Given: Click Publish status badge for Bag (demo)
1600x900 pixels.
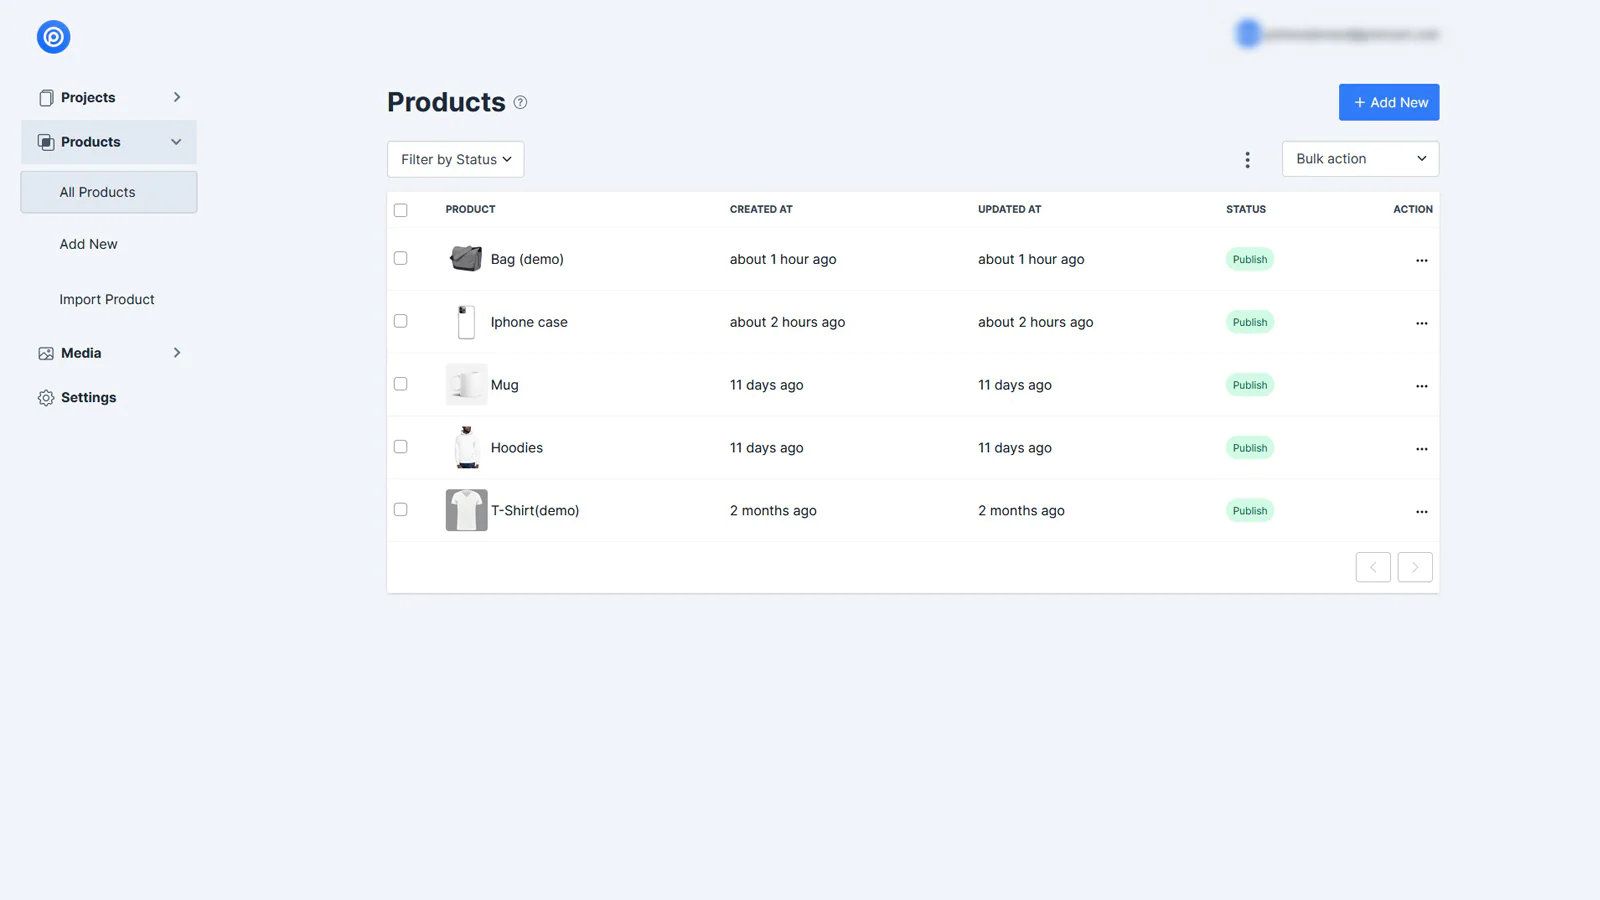Looking at the screenshot, I should tap(1250, 260).
